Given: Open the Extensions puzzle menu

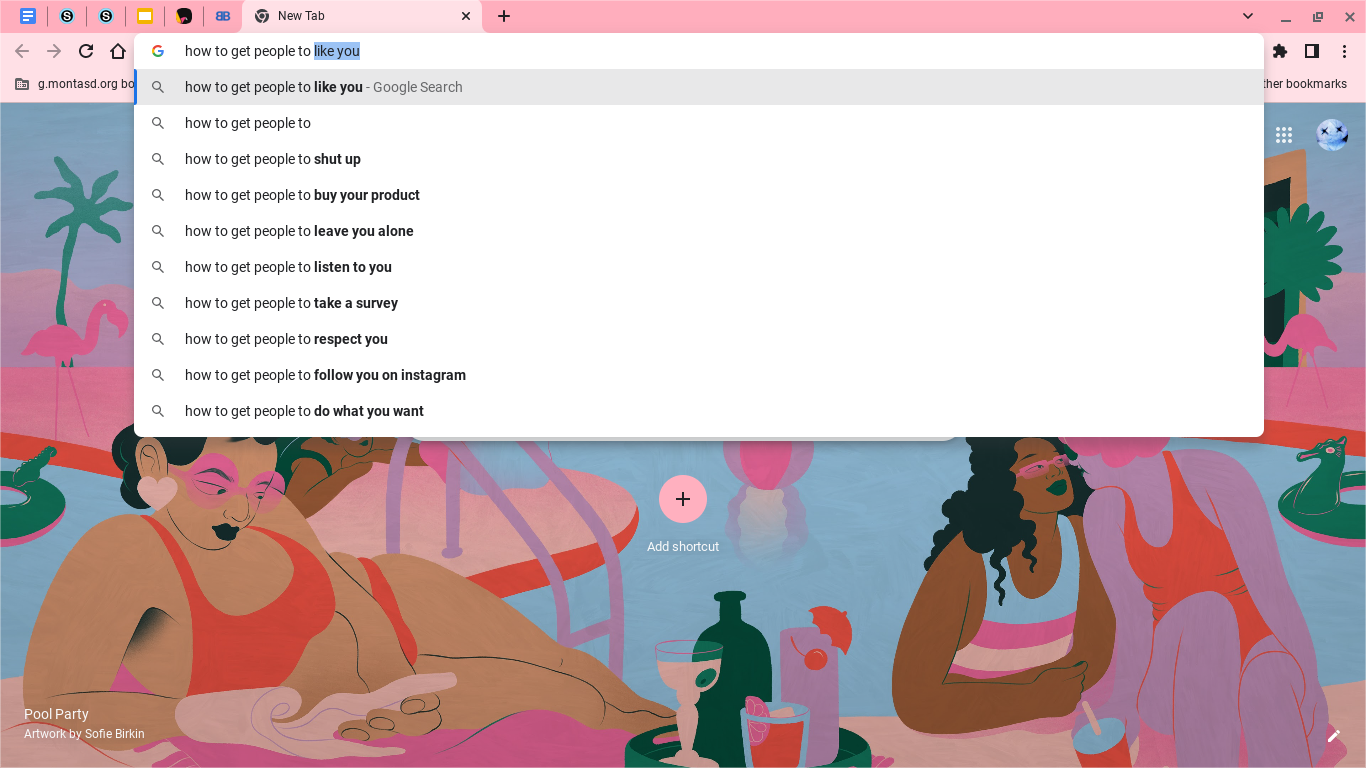Looking at the screenshot, I should pos(1280,51).
